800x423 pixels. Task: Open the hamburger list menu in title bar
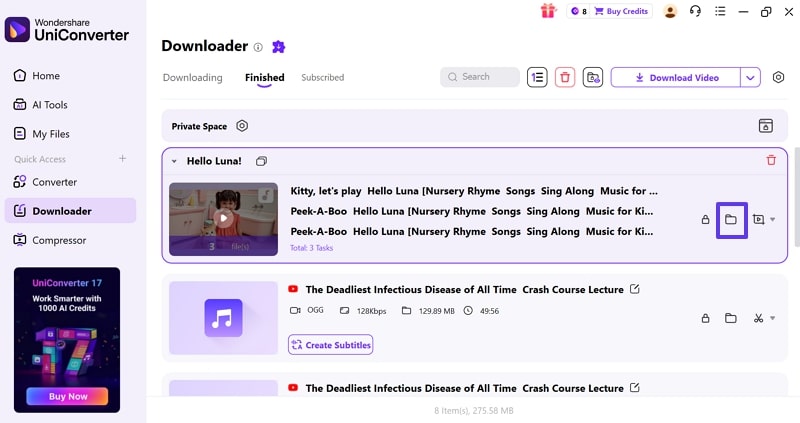point(720,11)
